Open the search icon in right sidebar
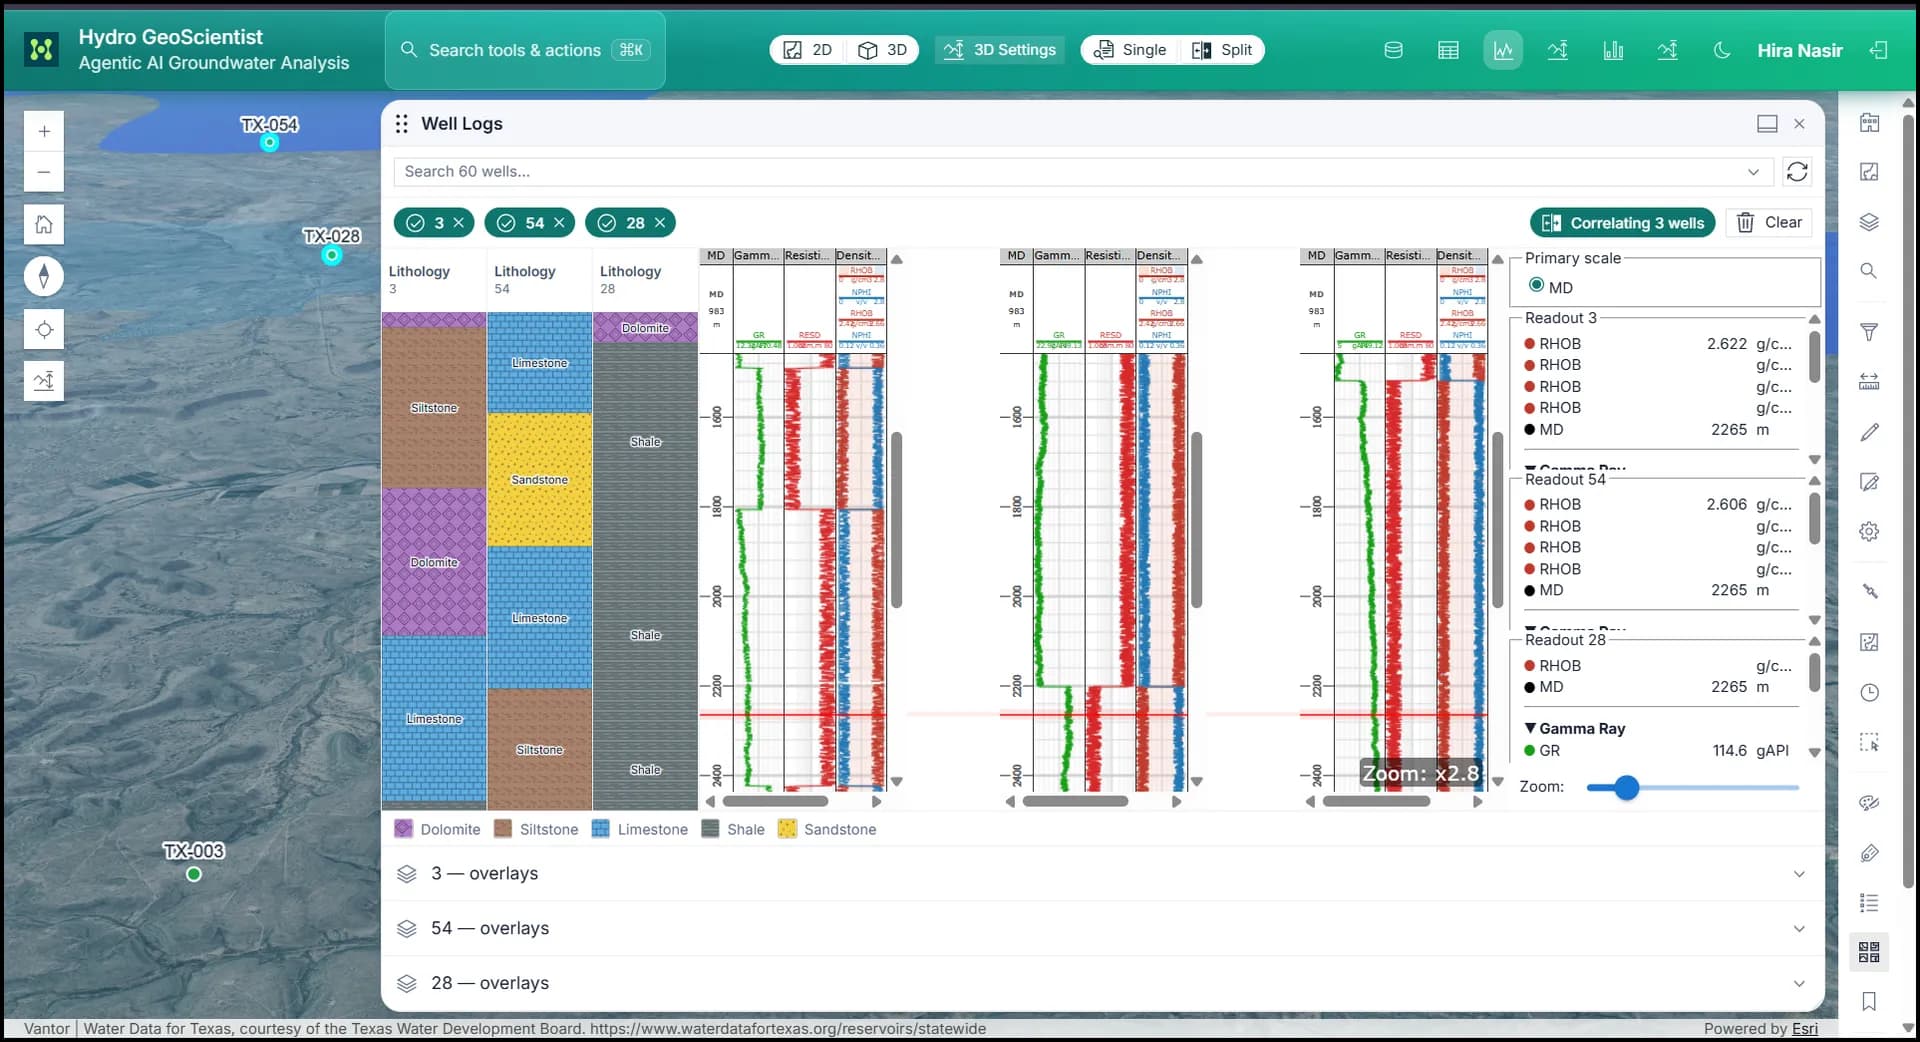Image resolution: width=1920 pixels, height=1042 pixels. click(1869, 271)
